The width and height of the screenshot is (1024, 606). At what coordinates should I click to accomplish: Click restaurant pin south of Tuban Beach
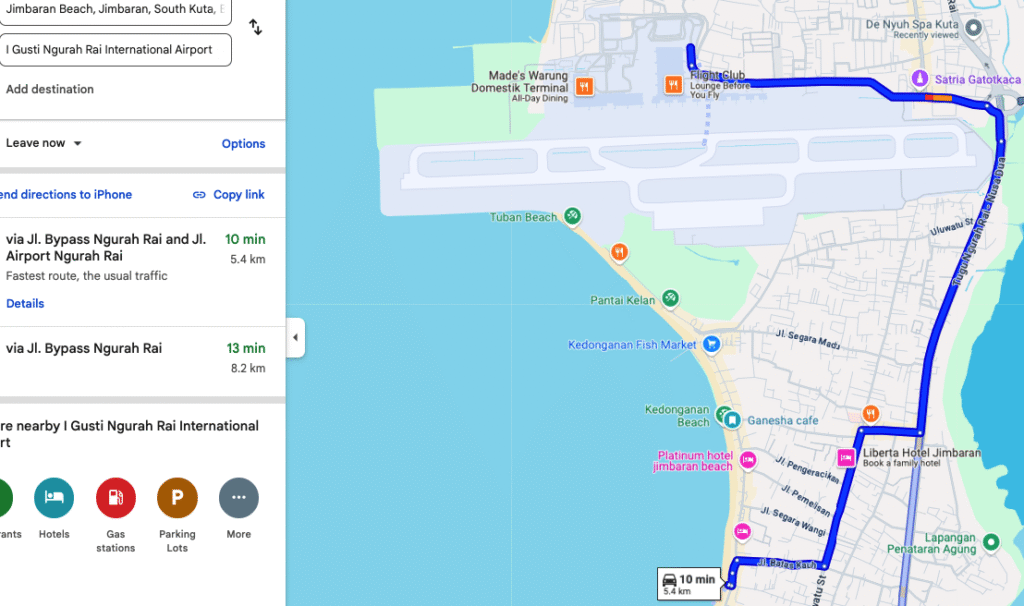pos(619,251)
